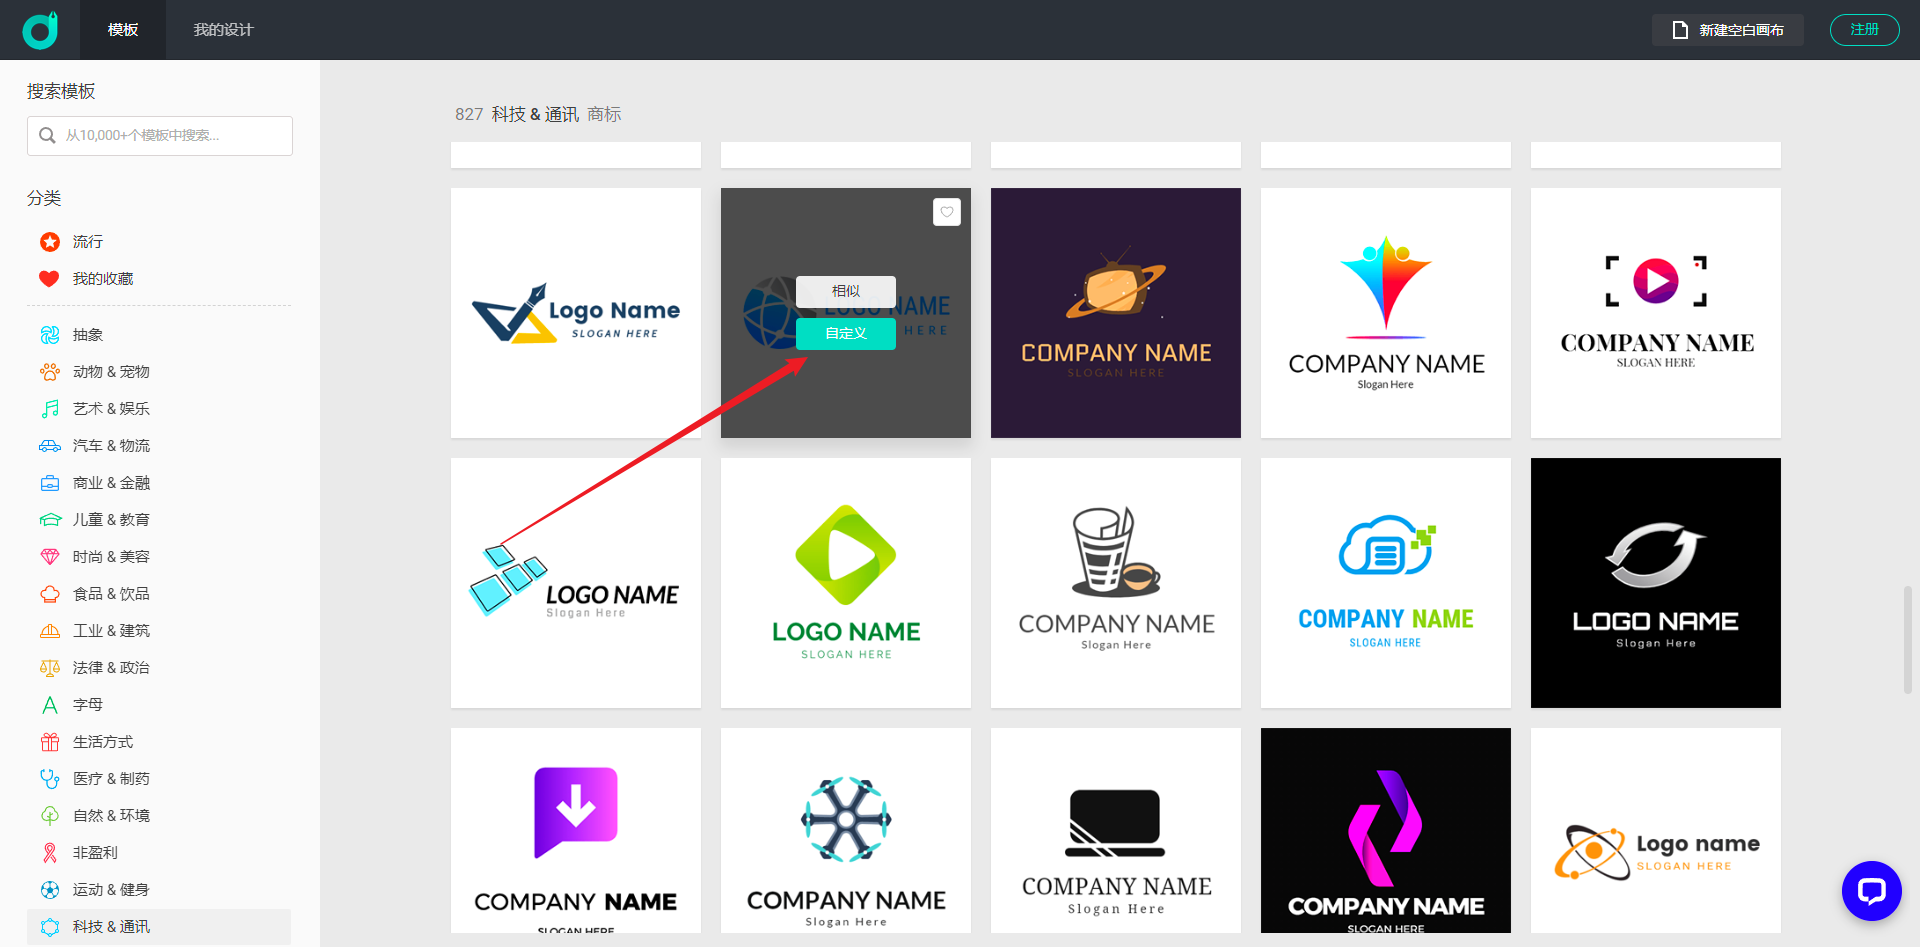Click the 非盈利 category label
The width and height of the screenshot is (1920, 947).
[95, 853]
